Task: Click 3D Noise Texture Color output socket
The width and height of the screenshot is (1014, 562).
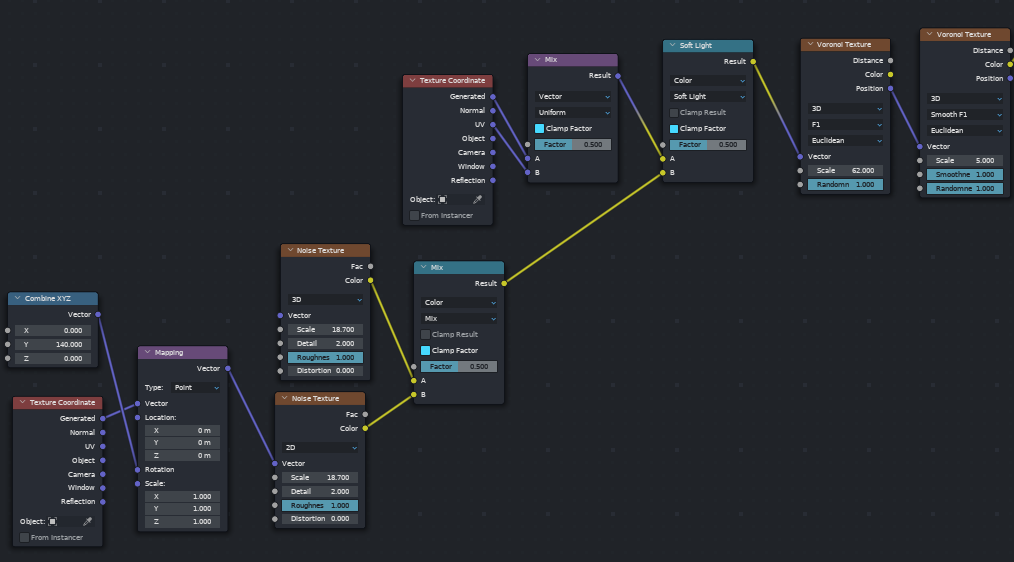Action: click(371, 281)
